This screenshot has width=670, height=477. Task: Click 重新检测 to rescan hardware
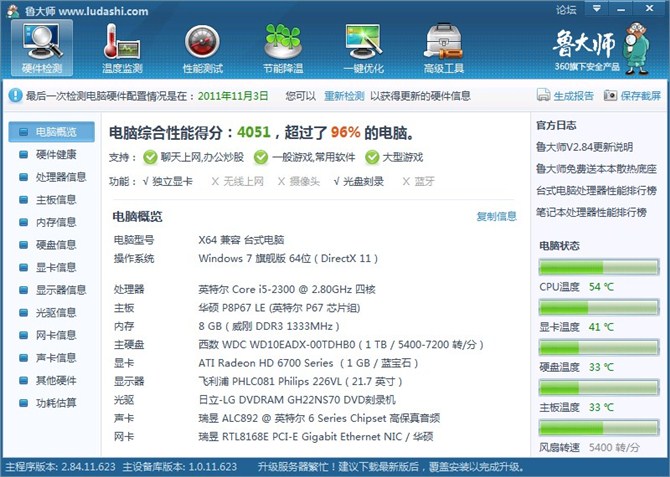click(x=344, y=96)
